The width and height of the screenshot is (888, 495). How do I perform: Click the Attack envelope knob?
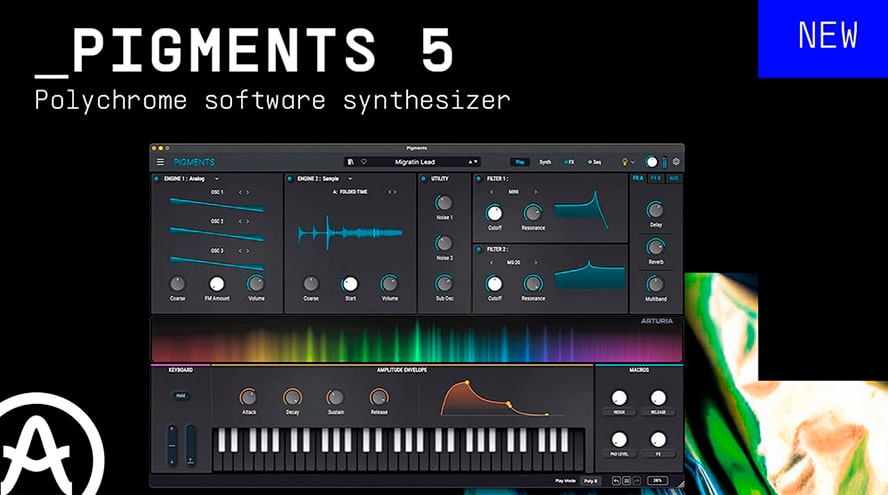click(x=249, y=397)
